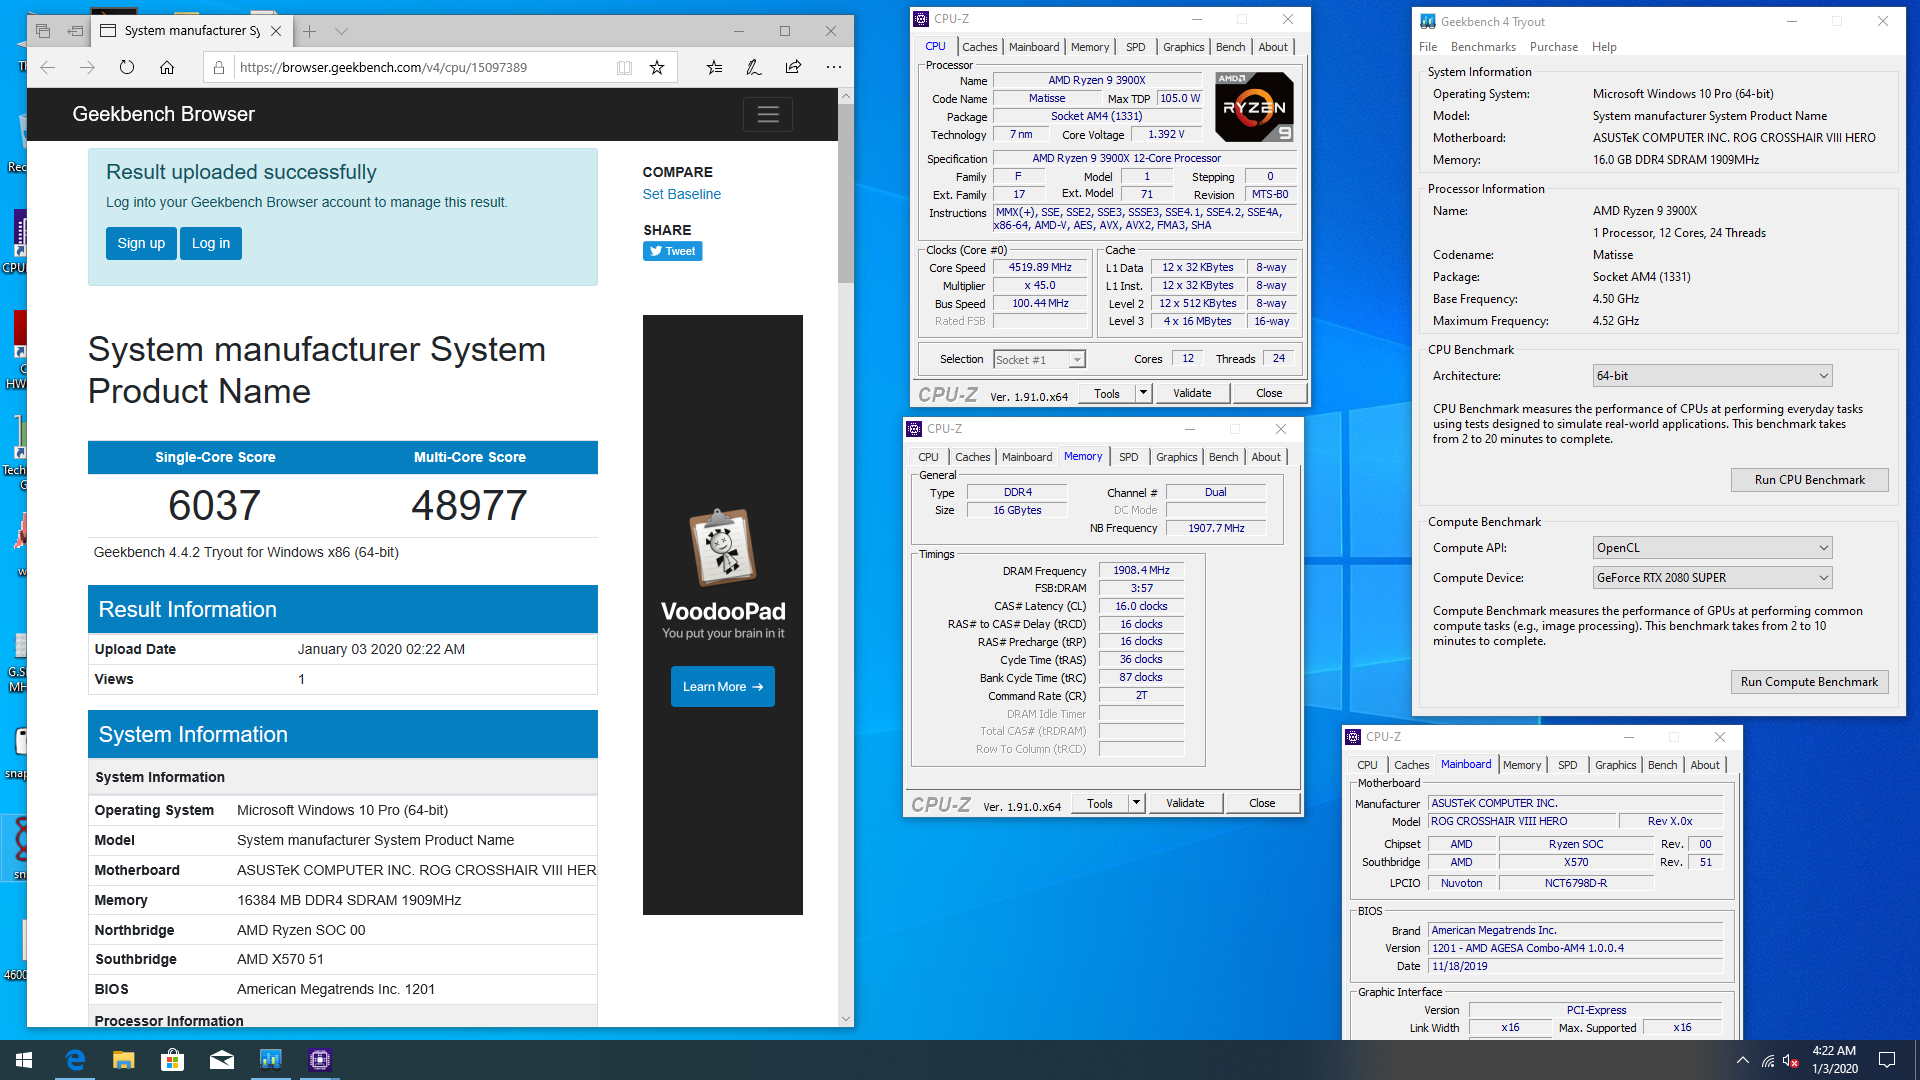Tweet this Geekbench result
Image resolution: width=1920 pixels, height=1080 pixels.
672,251
